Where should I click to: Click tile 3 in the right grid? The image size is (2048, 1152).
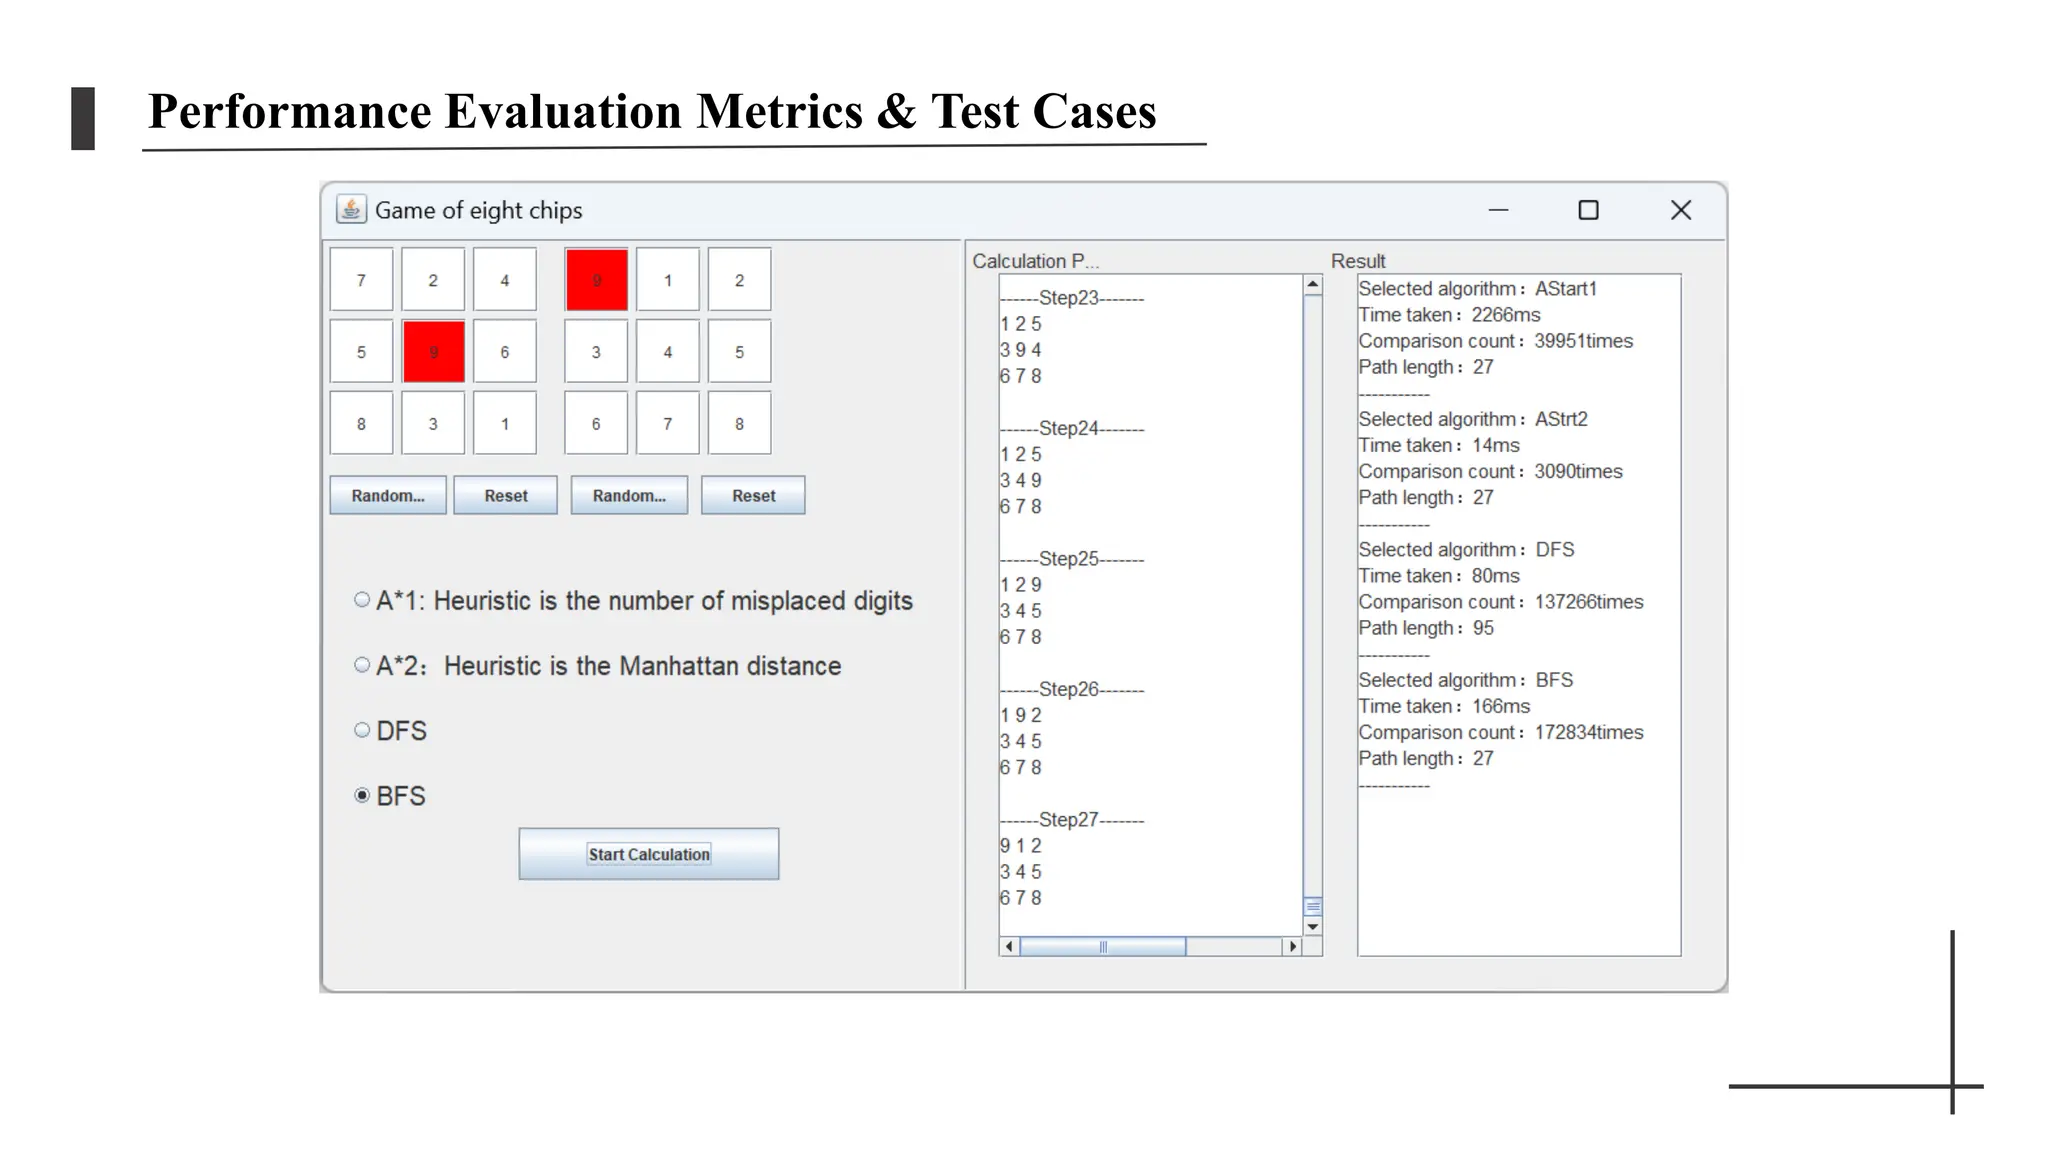click(x=596, y=352)
